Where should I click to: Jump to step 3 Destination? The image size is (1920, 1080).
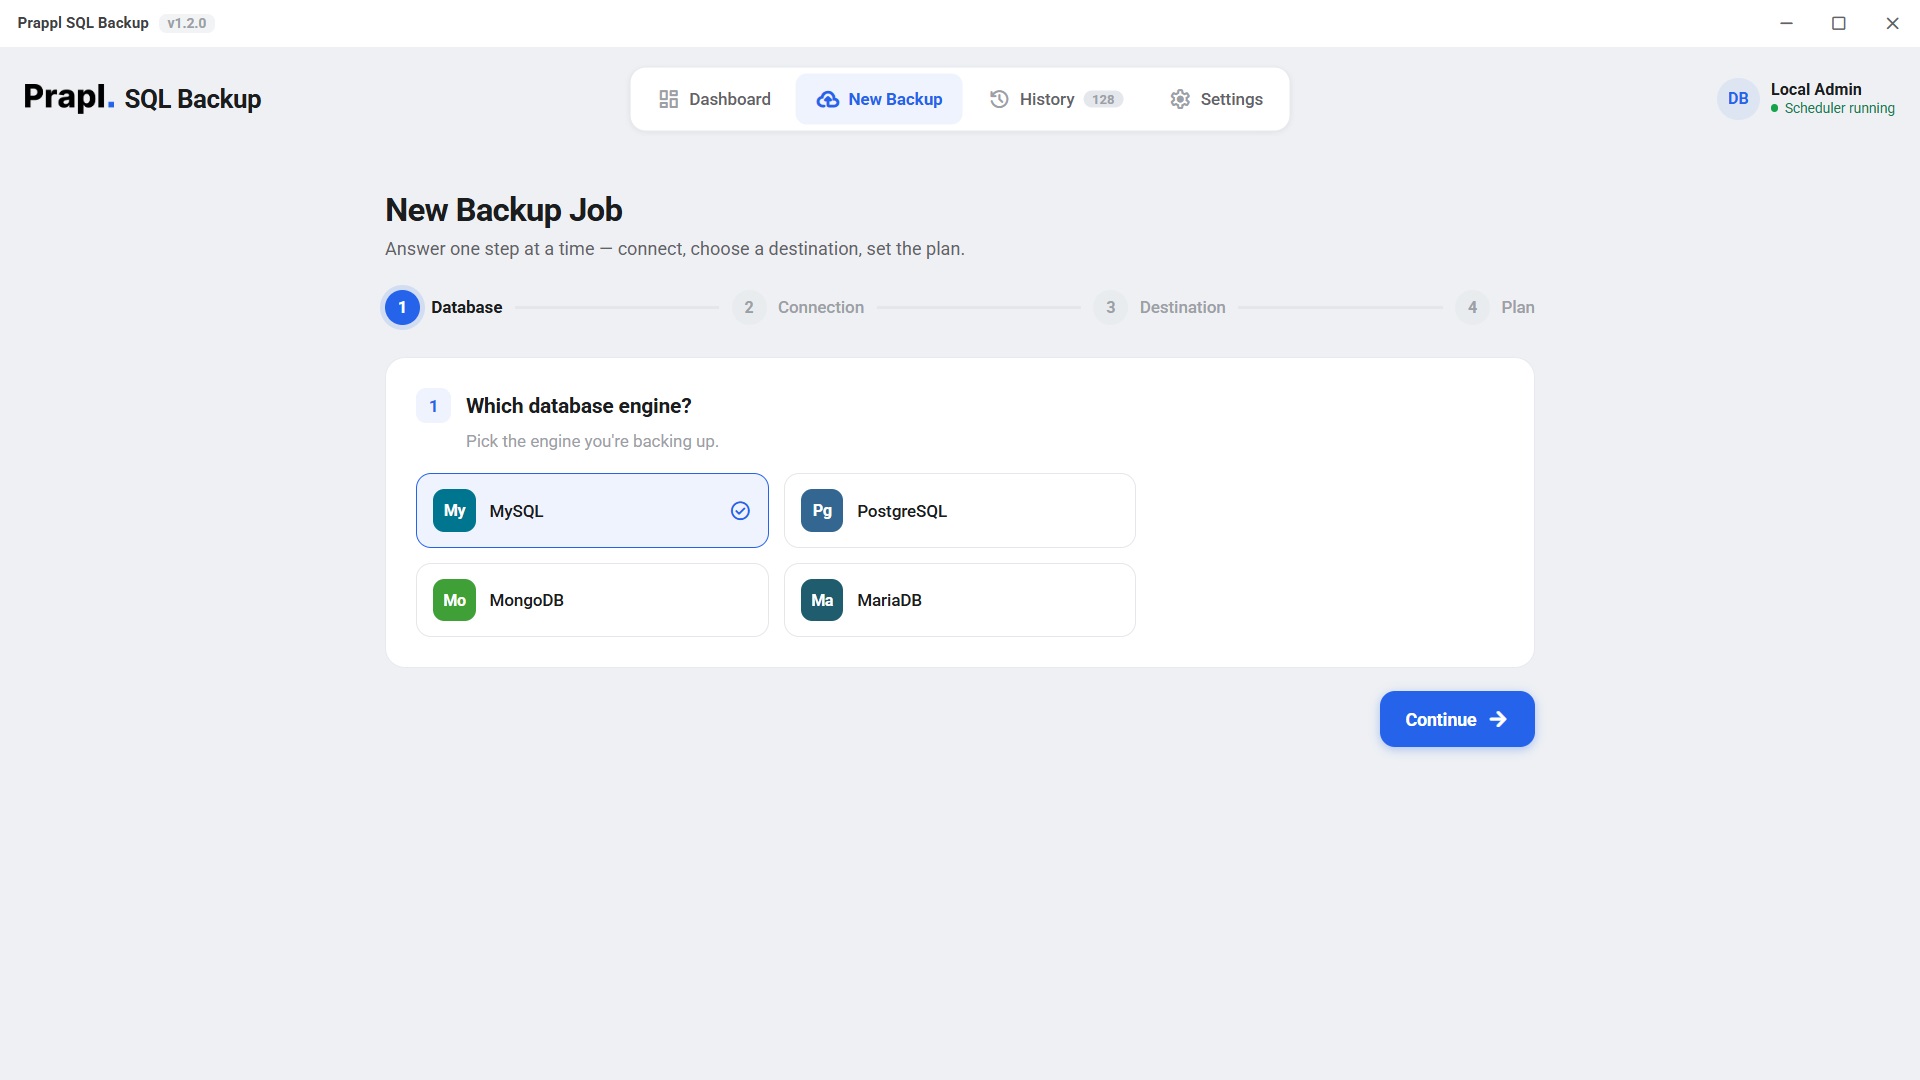1160,307
